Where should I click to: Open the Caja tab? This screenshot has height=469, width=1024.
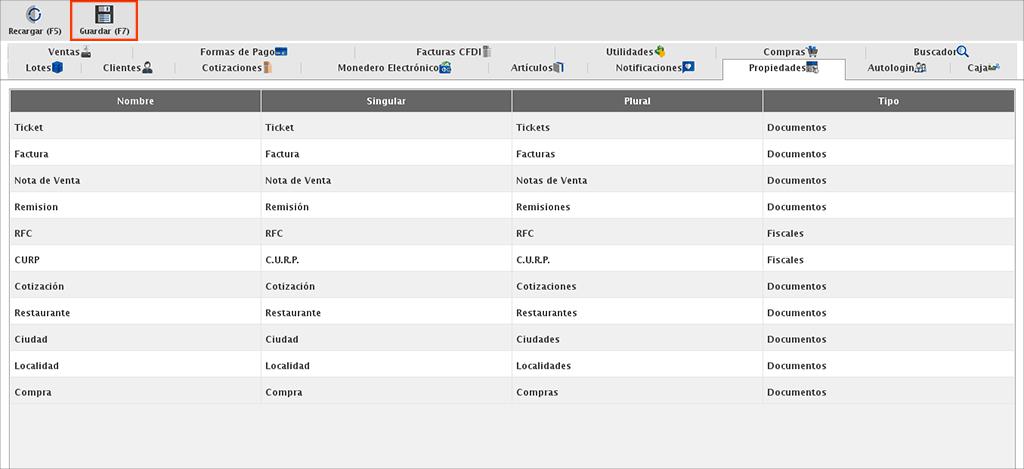tap(983, 68)
